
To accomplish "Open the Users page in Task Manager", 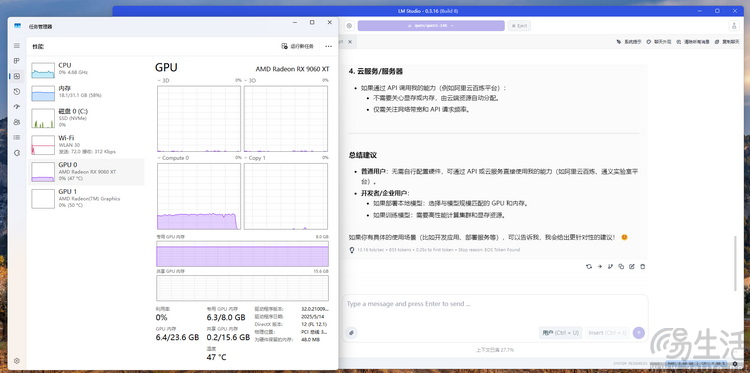I will [x=17, y=122].
